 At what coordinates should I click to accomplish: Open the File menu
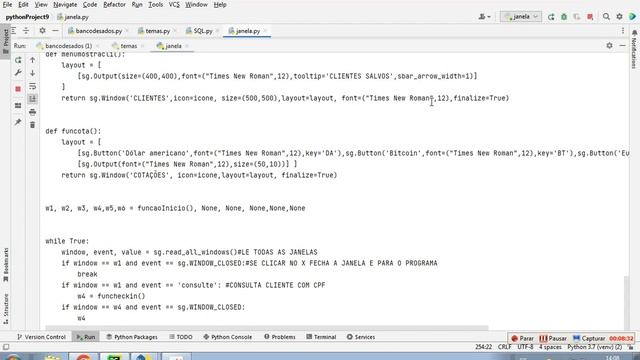coord(7,5)
